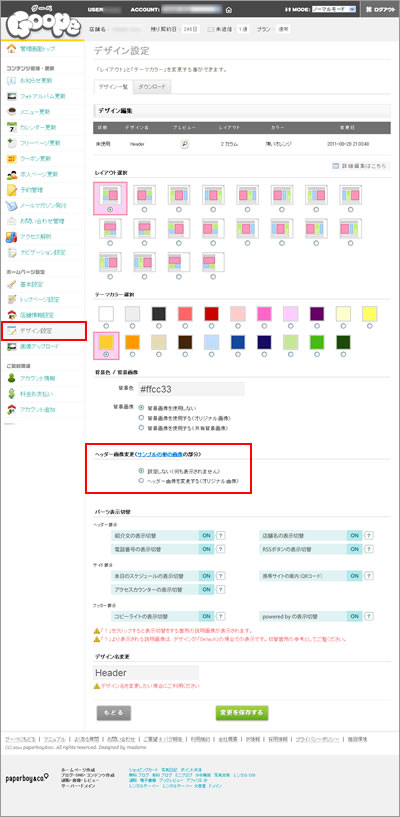The image size is (400, 817).
Task: Click the magnifier preview icon in the Header row
Action: (x=184, y=144)
